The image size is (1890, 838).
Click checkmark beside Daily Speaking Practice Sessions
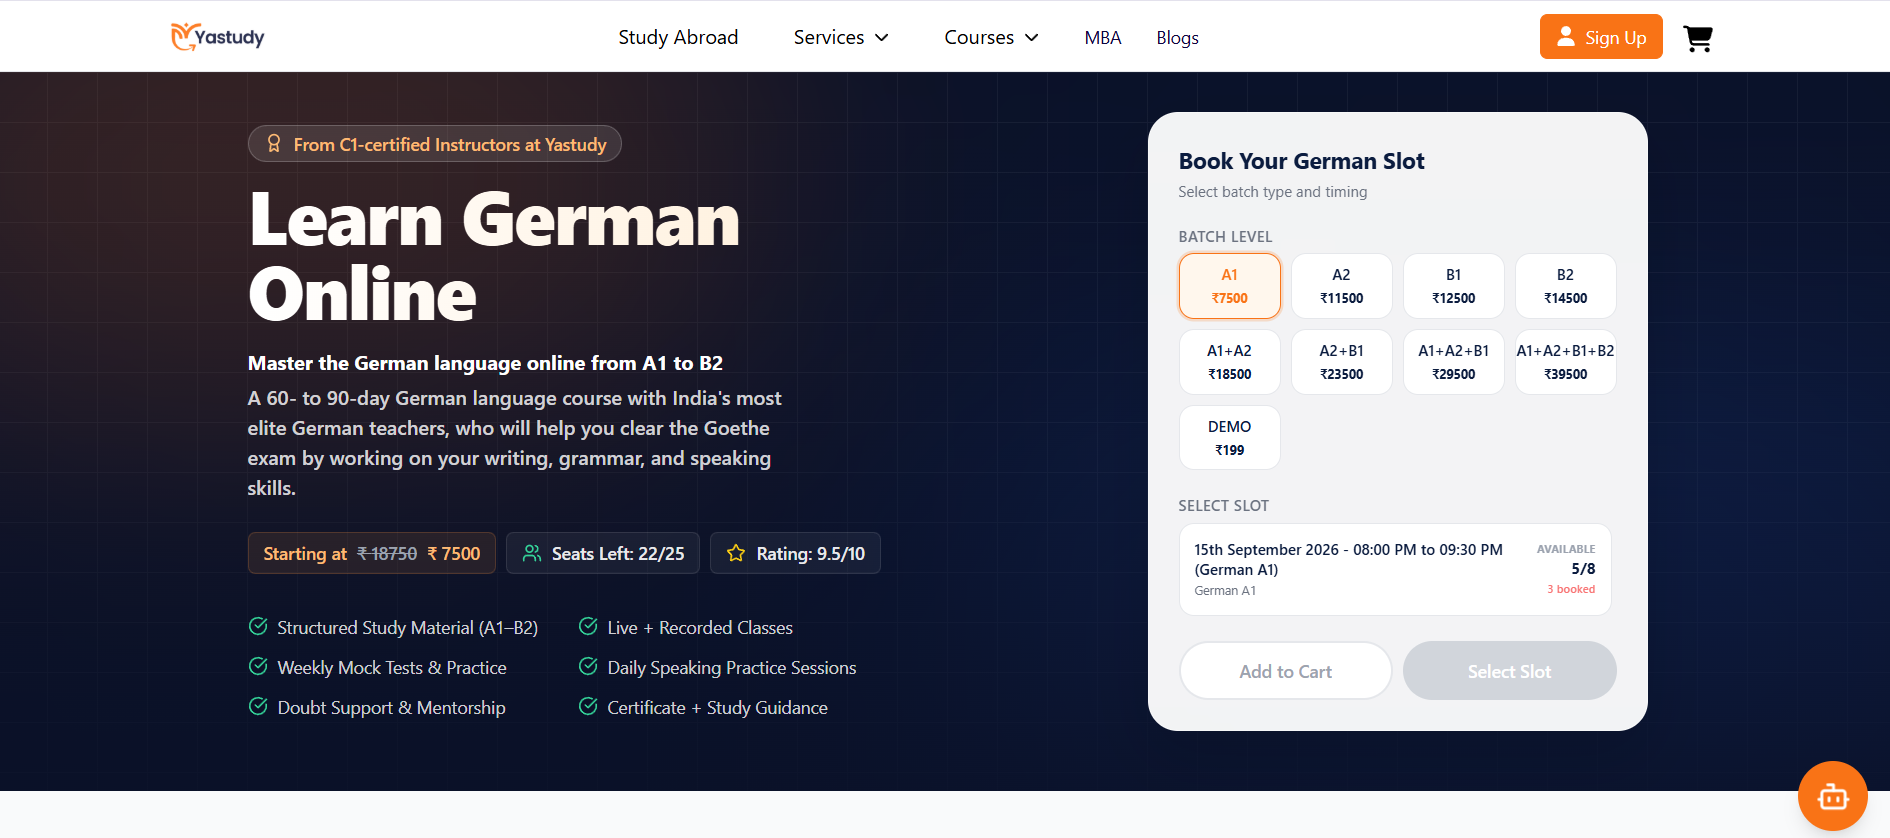tap(588, 667)
